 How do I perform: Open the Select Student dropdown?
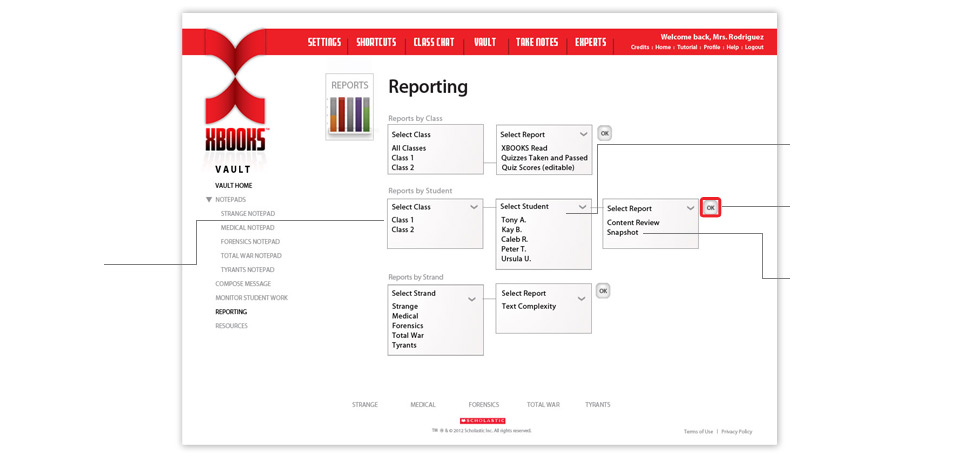pyautogui.click(x=543, y=207)
